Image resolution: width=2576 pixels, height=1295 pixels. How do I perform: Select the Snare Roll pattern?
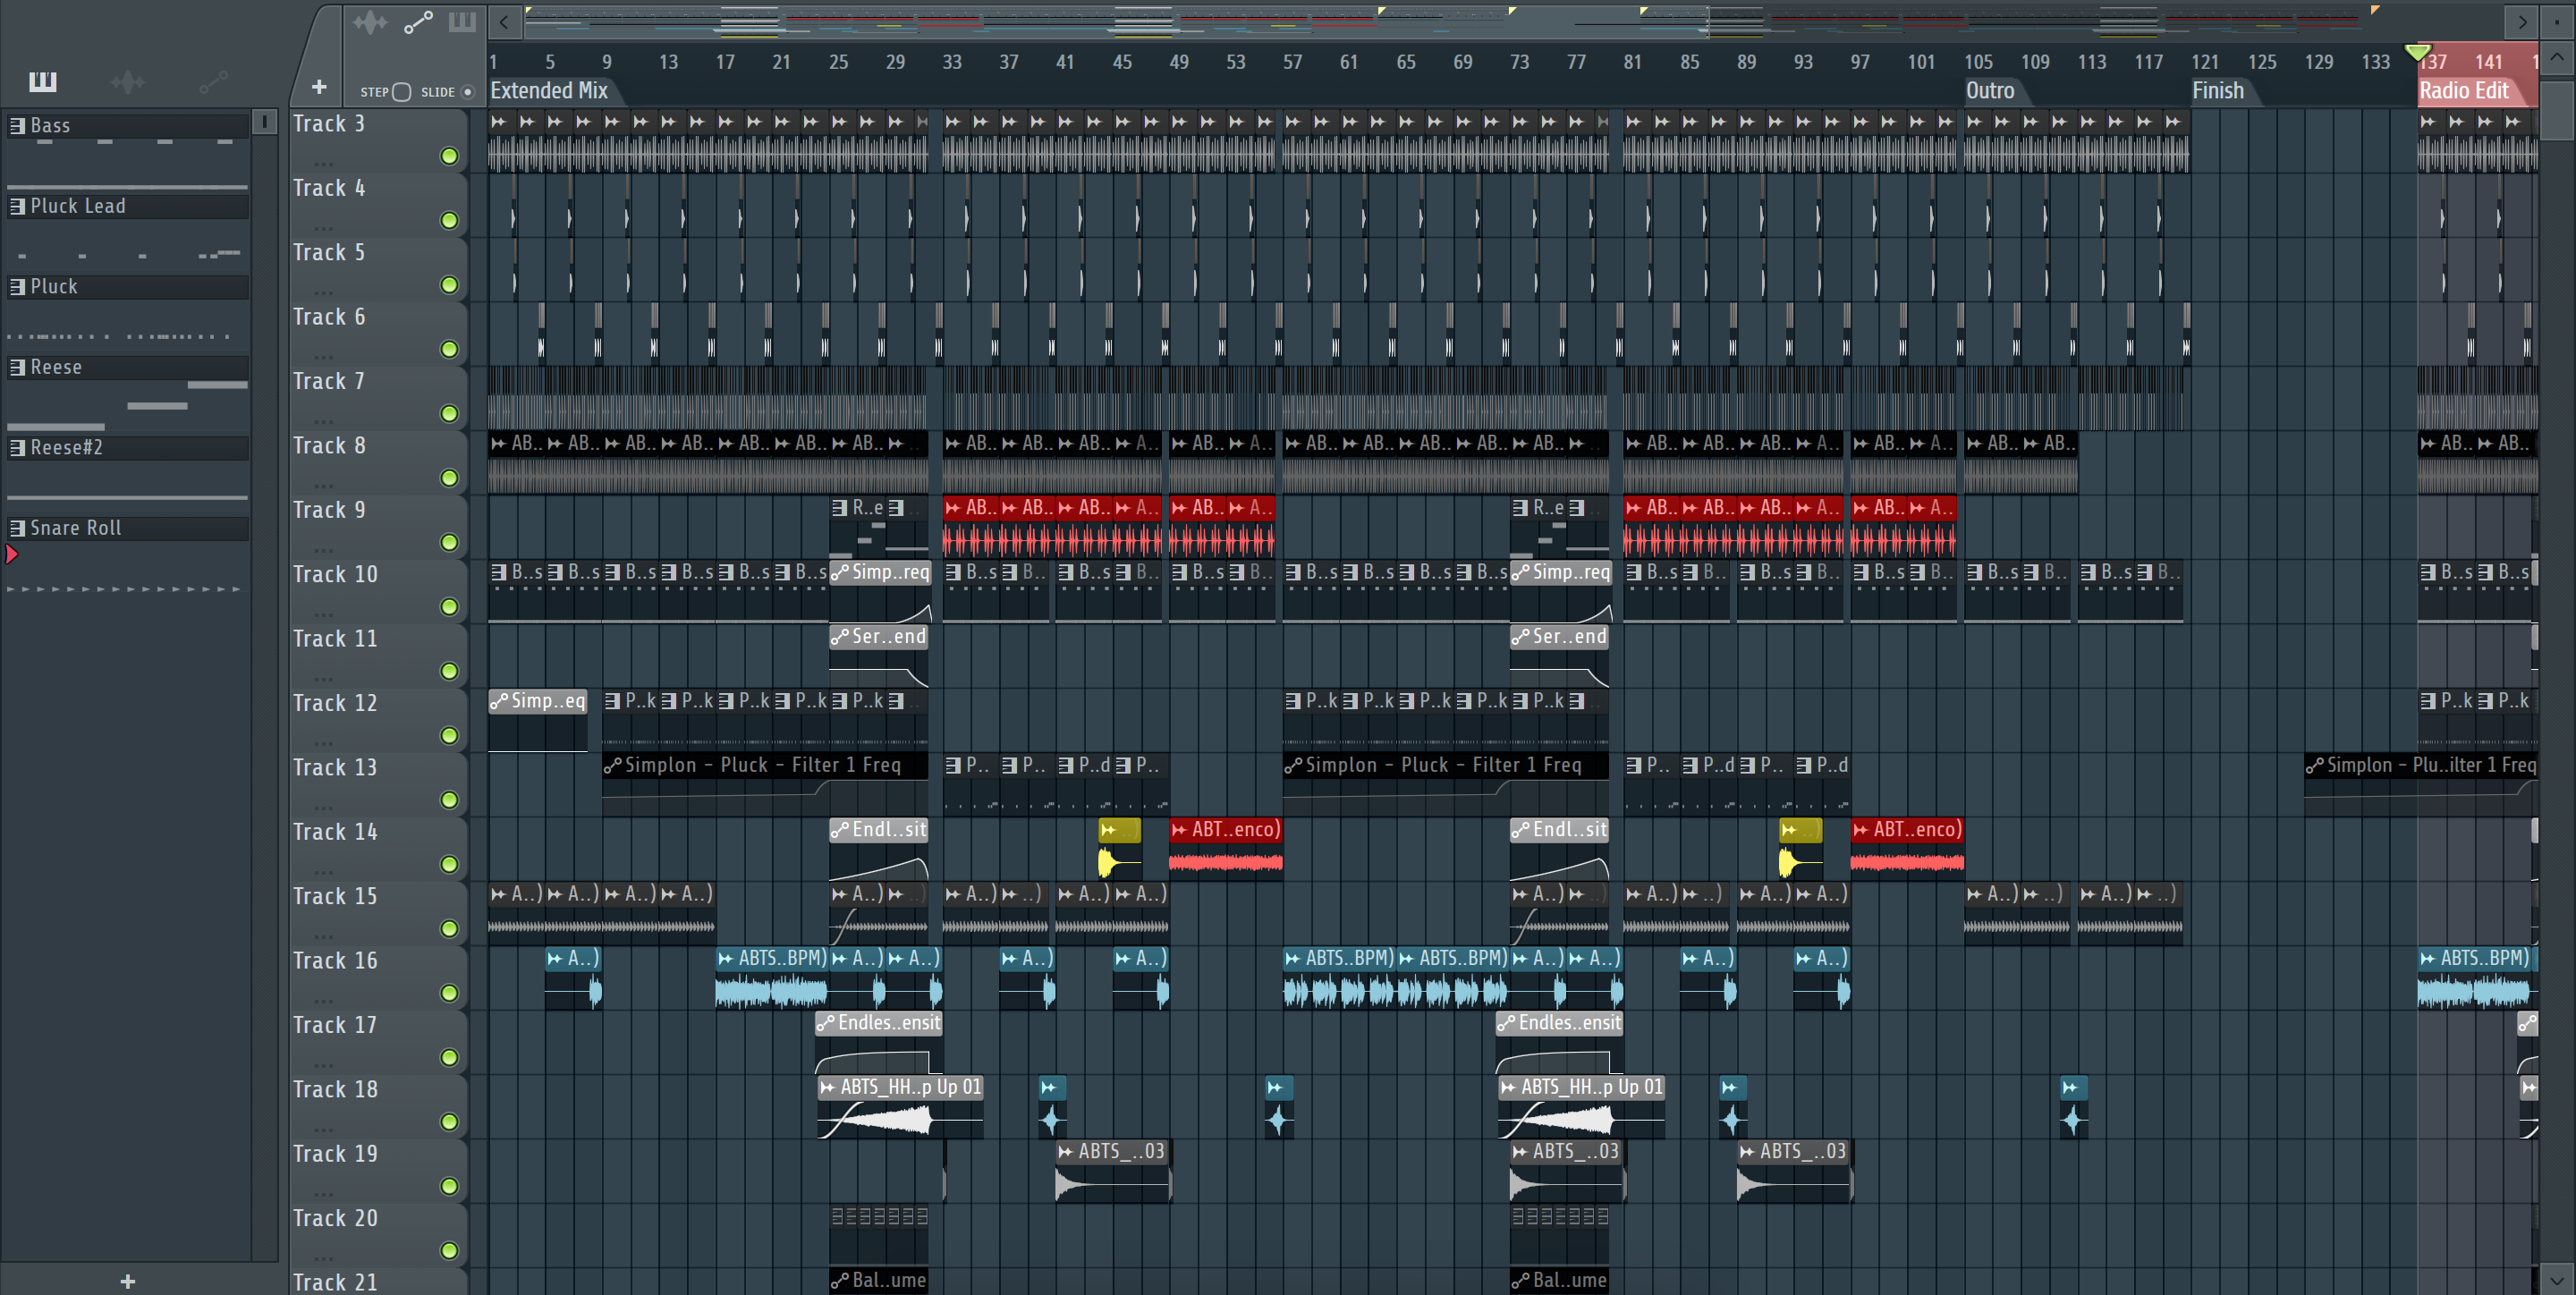128,528
